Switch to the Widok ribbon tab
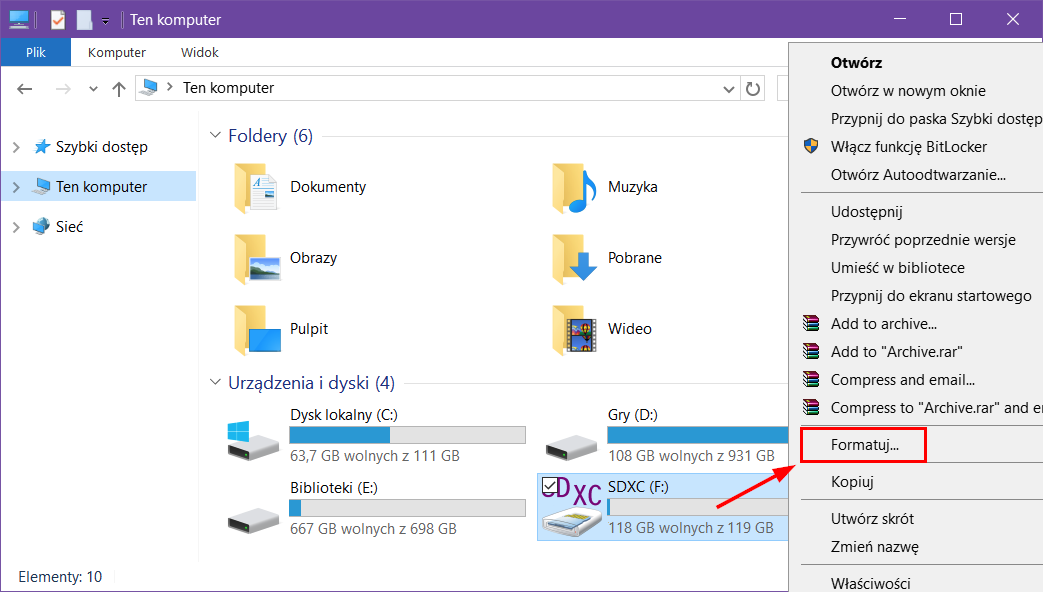 [200, 52]
